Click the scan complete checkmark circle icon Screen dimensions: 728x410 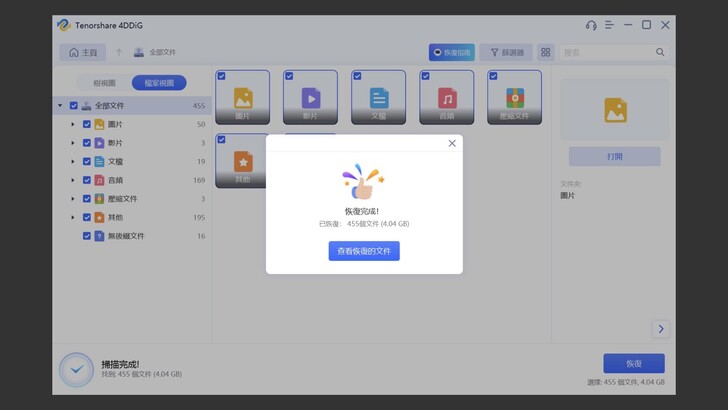click(x=77, y=370)
